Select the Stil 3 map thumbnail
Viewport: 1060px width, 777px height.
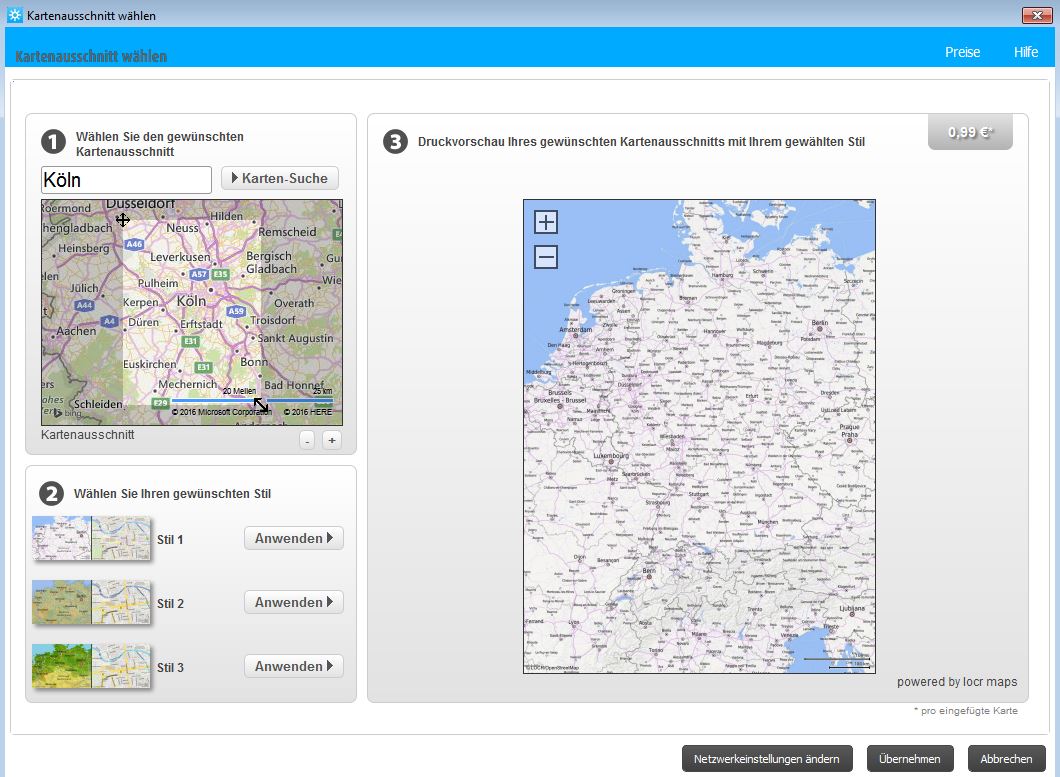point(91,666)
